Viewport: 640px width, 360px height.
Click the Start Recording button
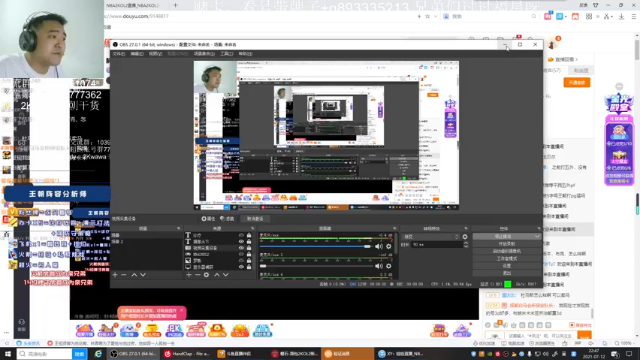coord(507,244)
